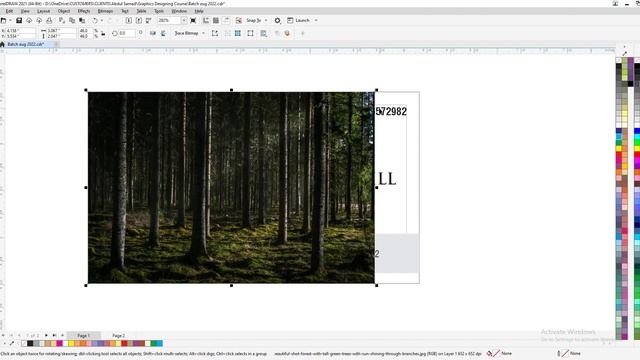Go to the next page arrow
640x360 pixels.
pyautogui.click(x=46, y=336)
